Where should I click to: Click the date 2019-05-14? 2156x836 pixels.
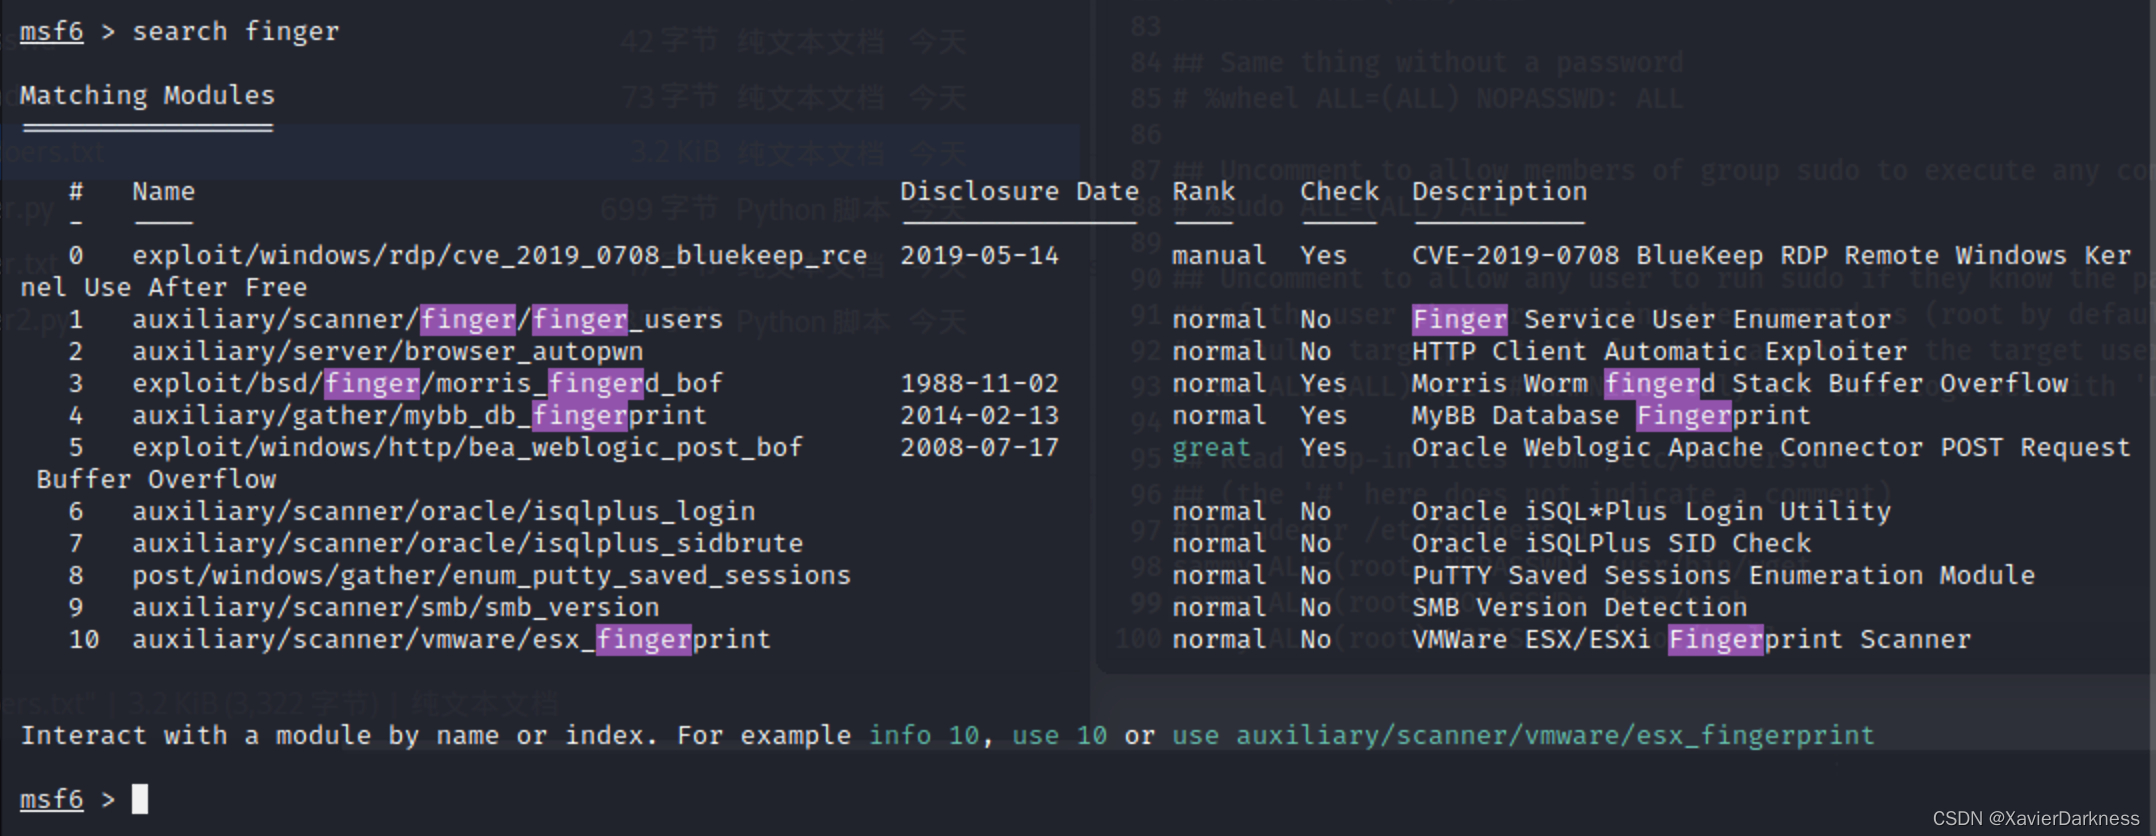979,256
